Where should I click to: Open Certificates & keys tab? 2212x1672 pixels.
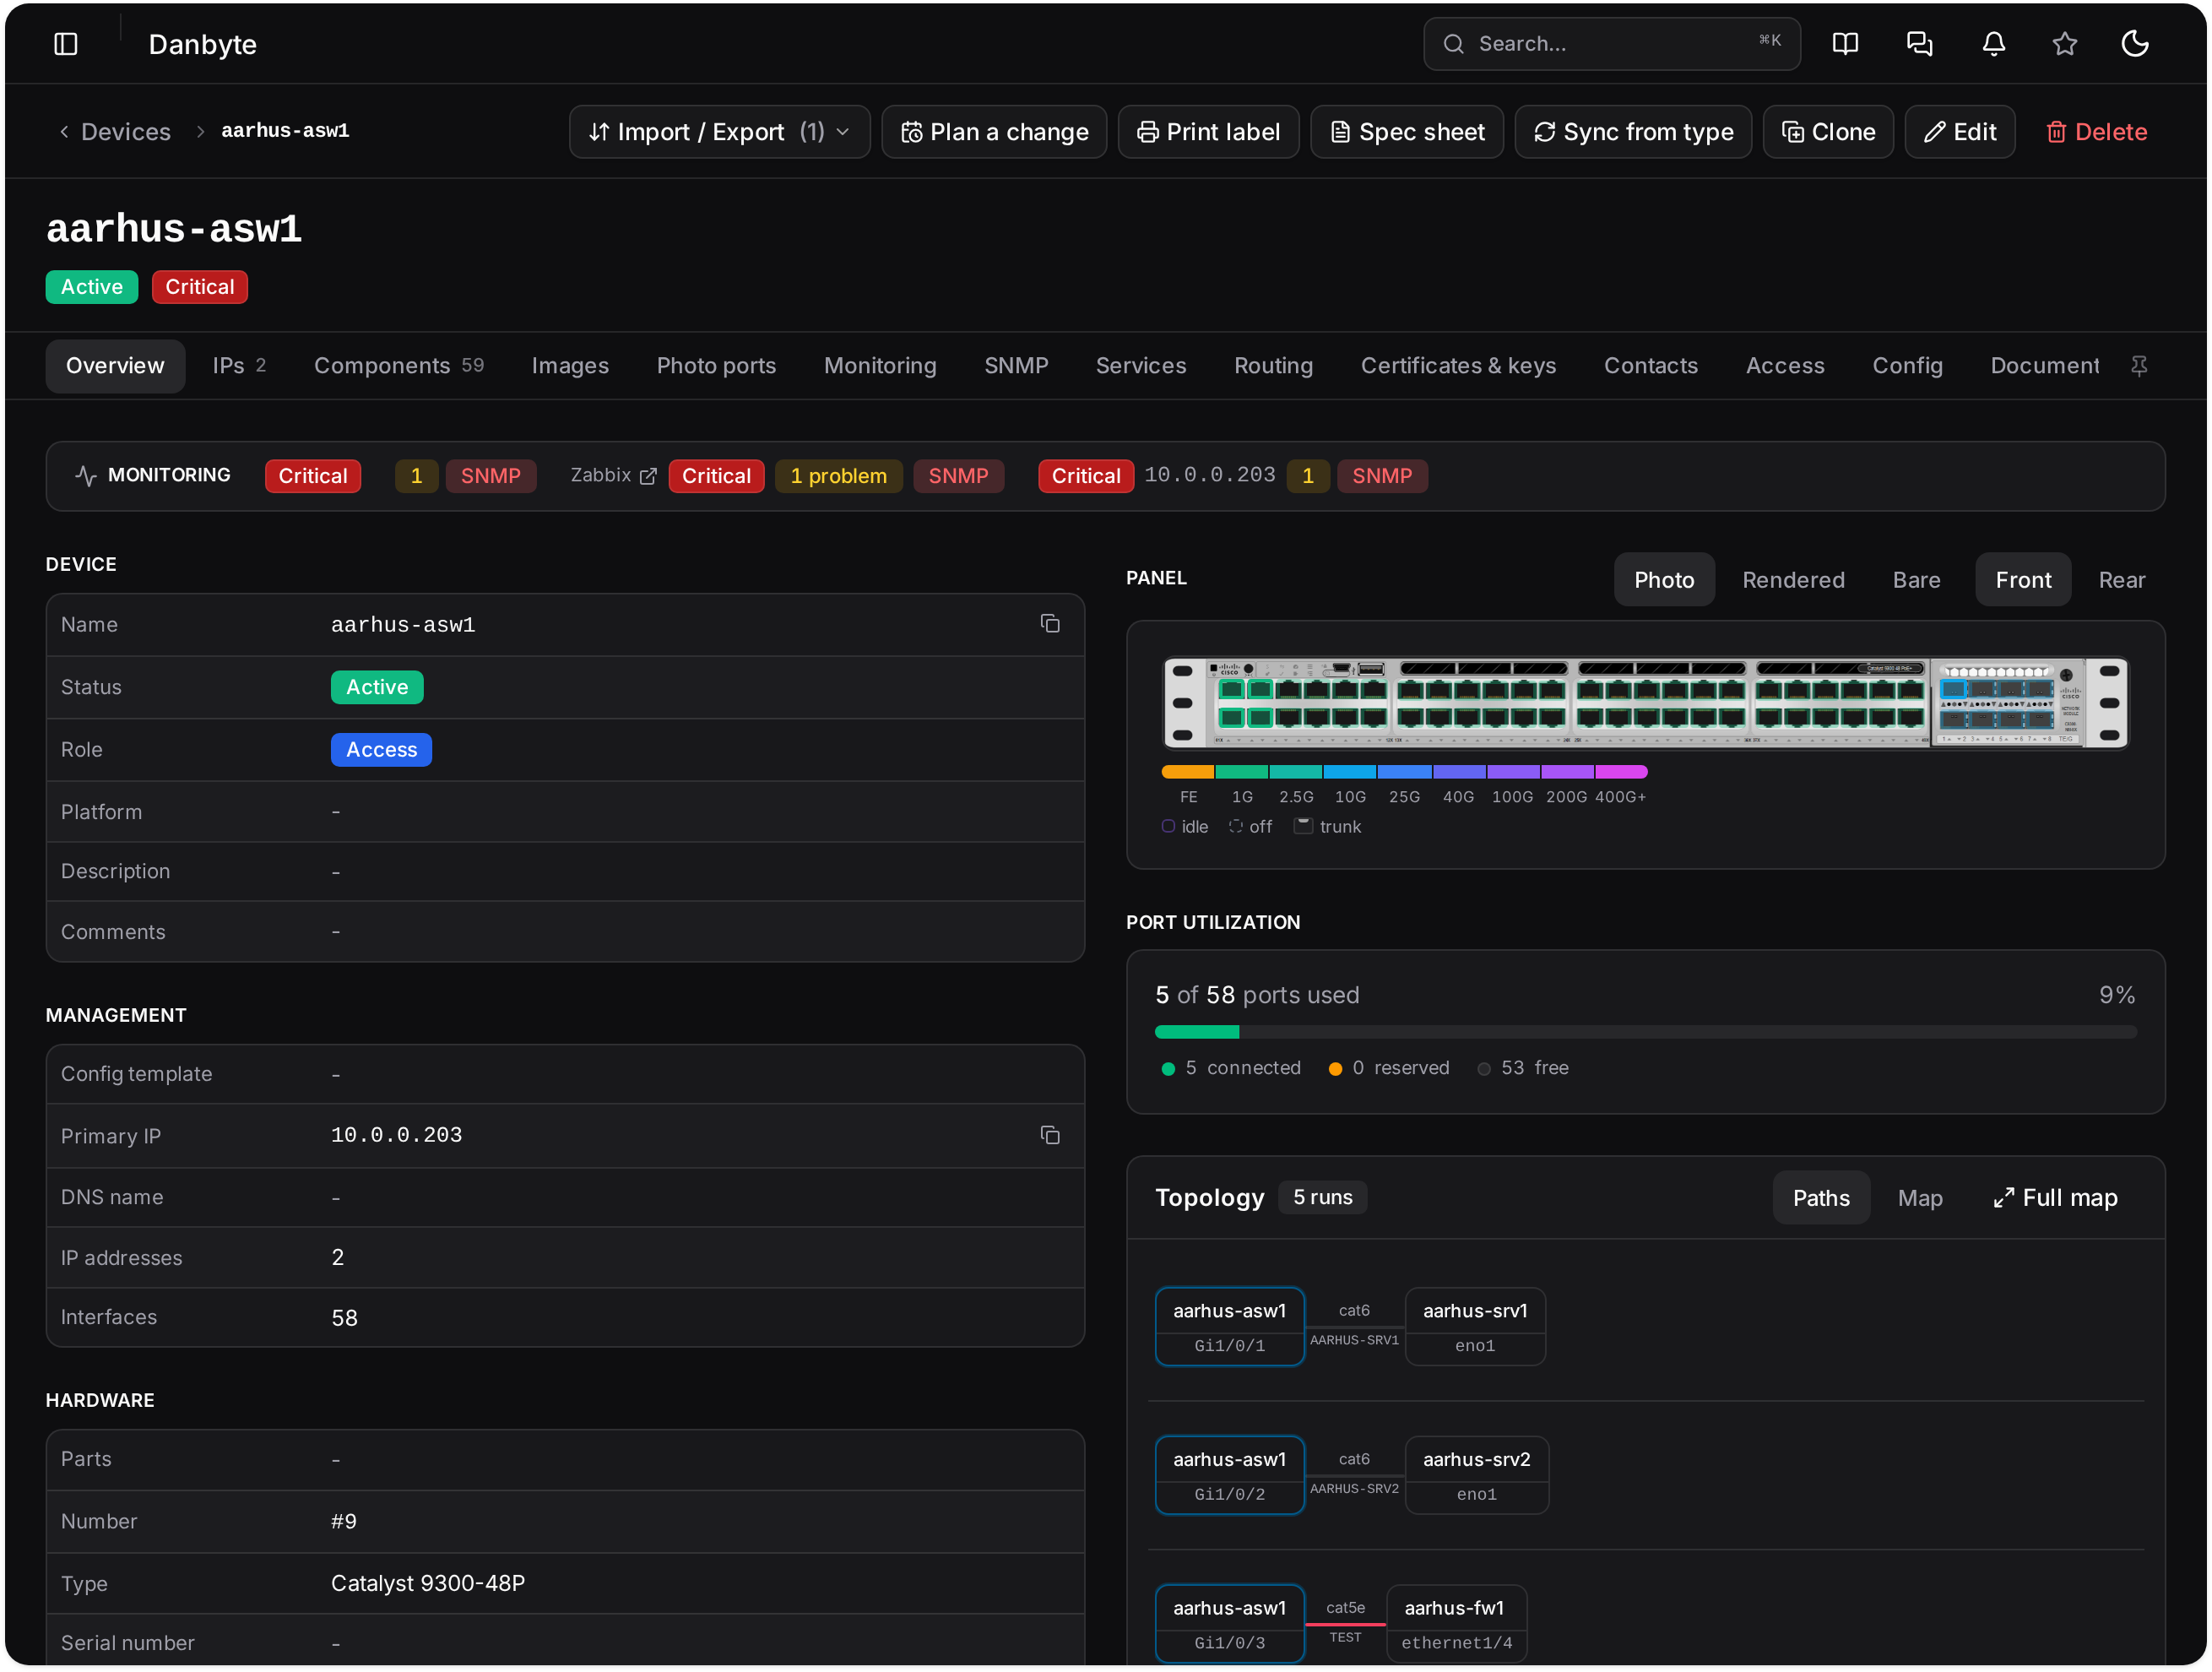click(1458, 366)
